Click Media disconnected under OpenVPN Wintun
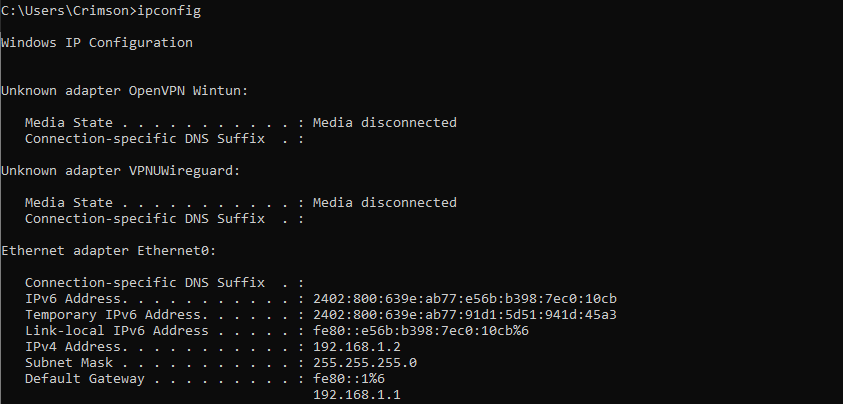Image resolution: width=843 pixels, height=404 pixels. pyautogui.click(x=384, y=123)
